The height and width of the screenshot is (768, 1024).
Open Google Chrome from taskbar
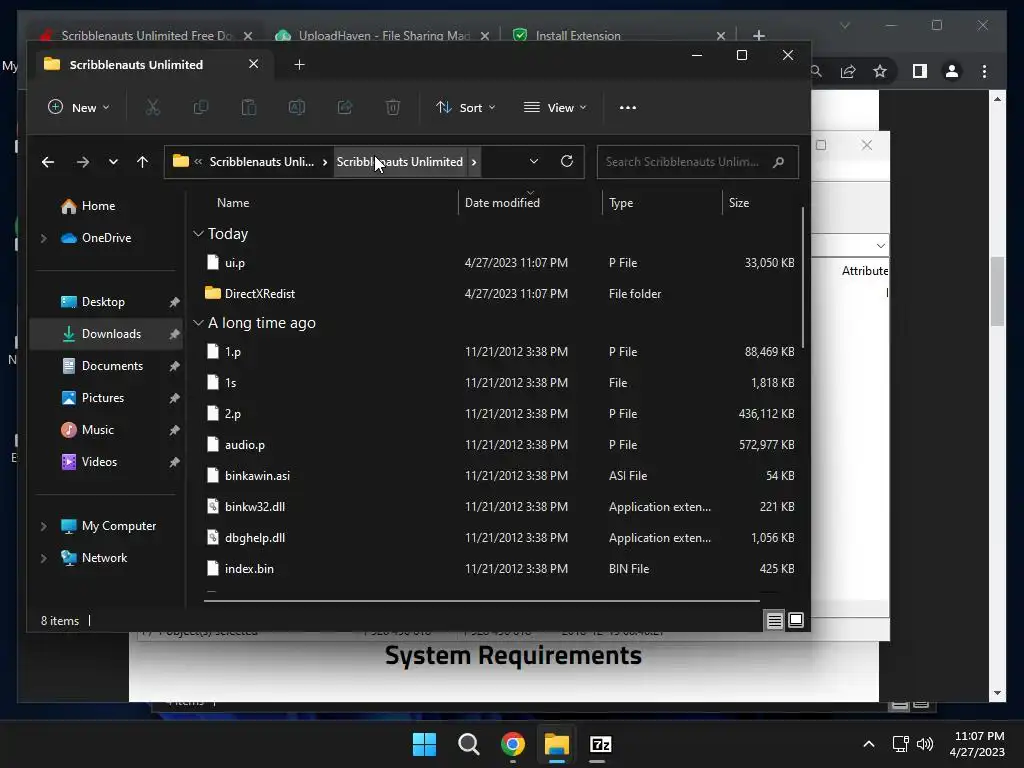coord(513,744)
